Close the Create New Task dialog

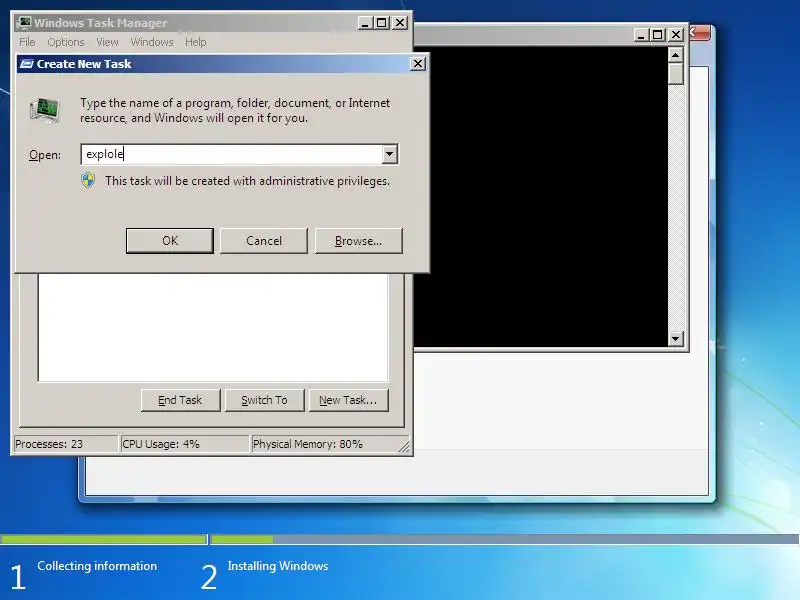click(x=418, y=64)
